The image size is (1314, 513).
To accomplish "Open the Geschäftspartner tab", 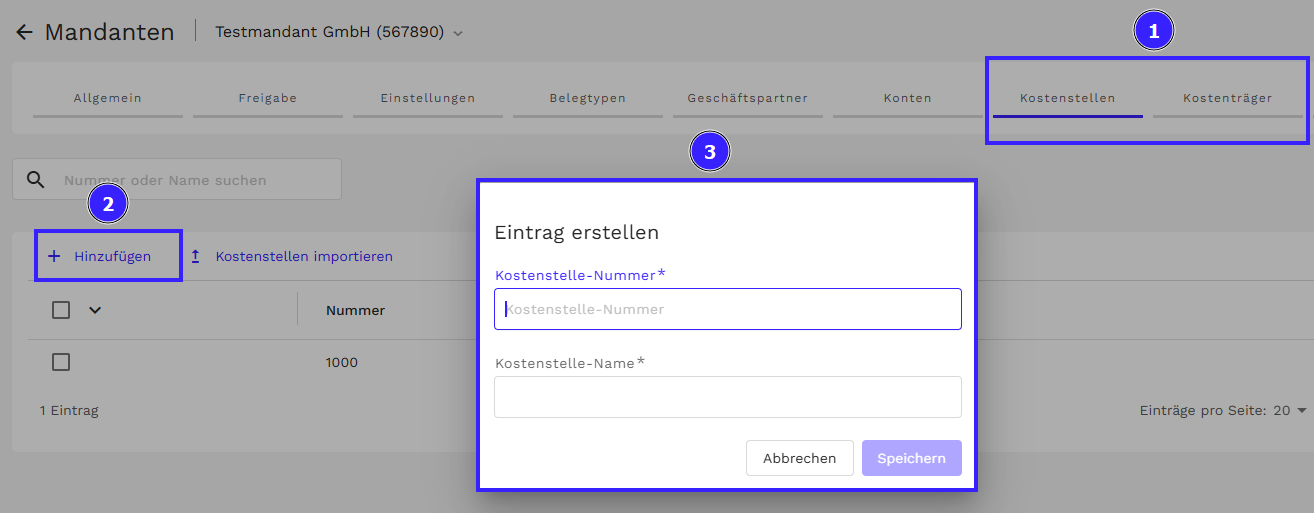I will (x=748, y=98).
